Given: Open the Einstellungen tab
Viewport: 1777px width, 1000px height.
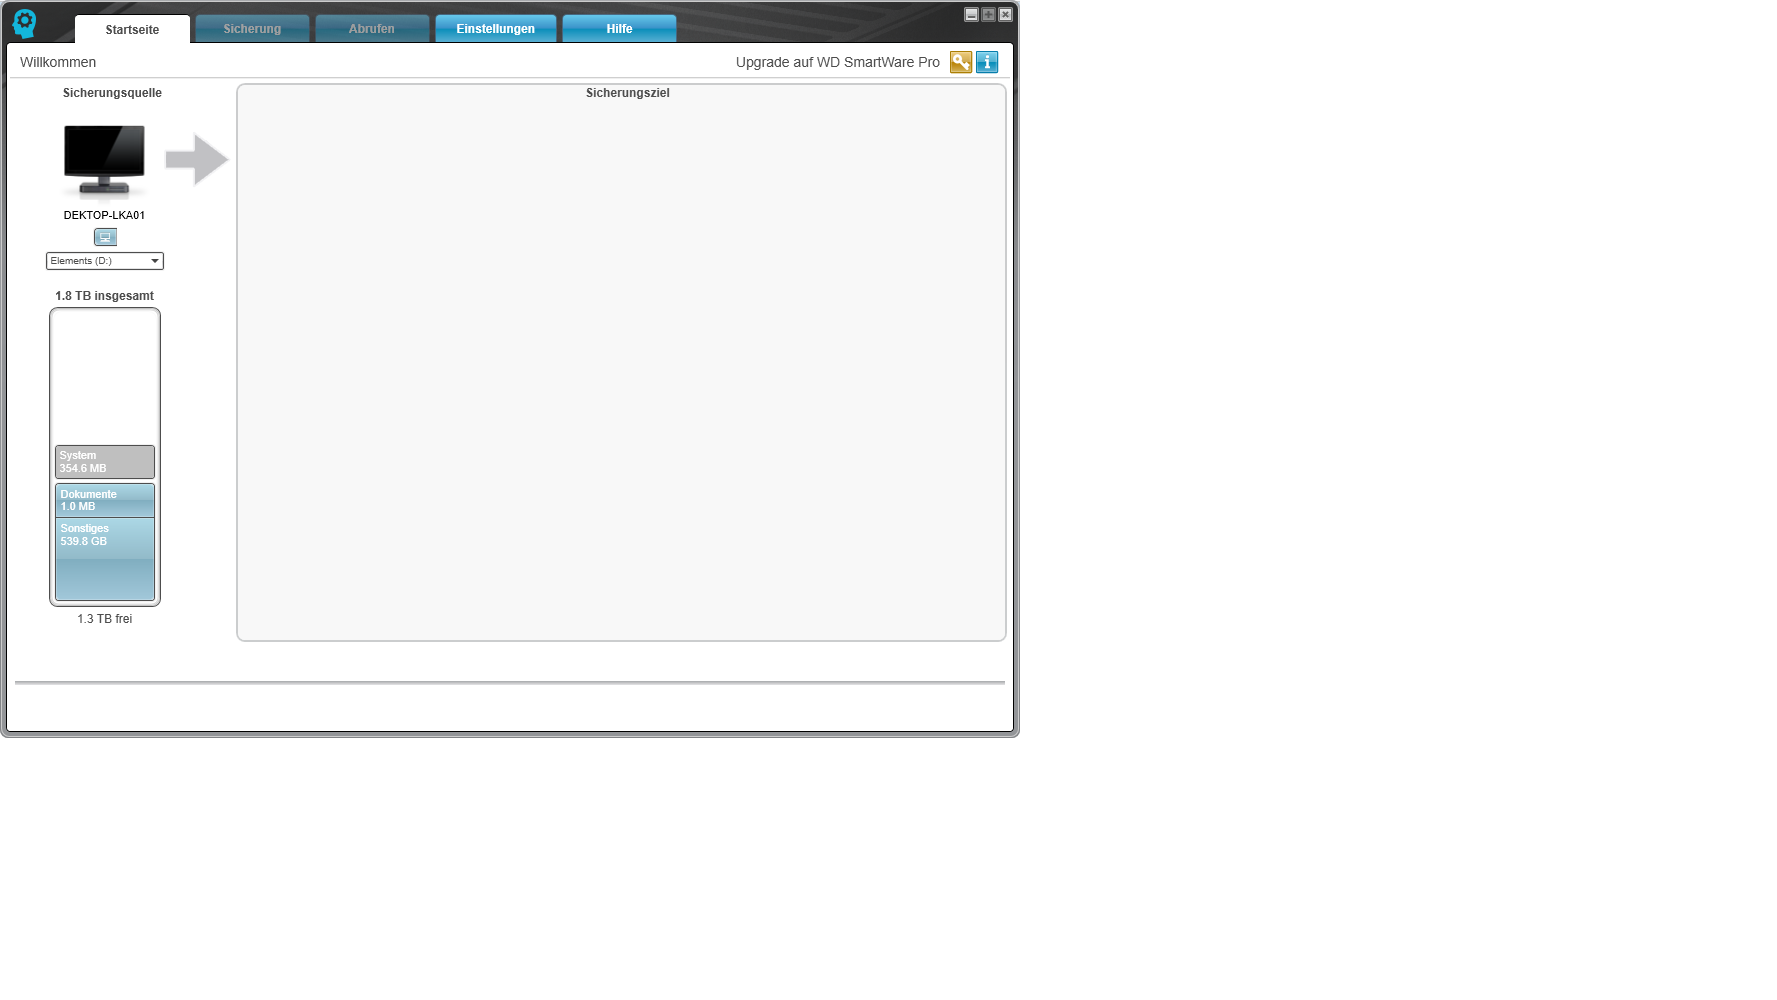Looking at the screenshot, I should [495, 29].
